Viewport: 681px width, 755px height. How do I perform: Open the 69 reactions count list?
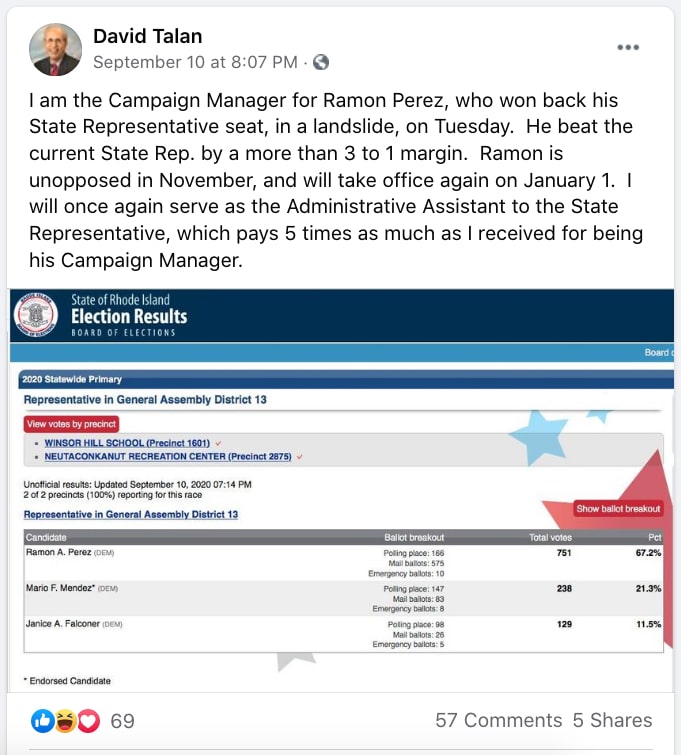click(122, 721)
